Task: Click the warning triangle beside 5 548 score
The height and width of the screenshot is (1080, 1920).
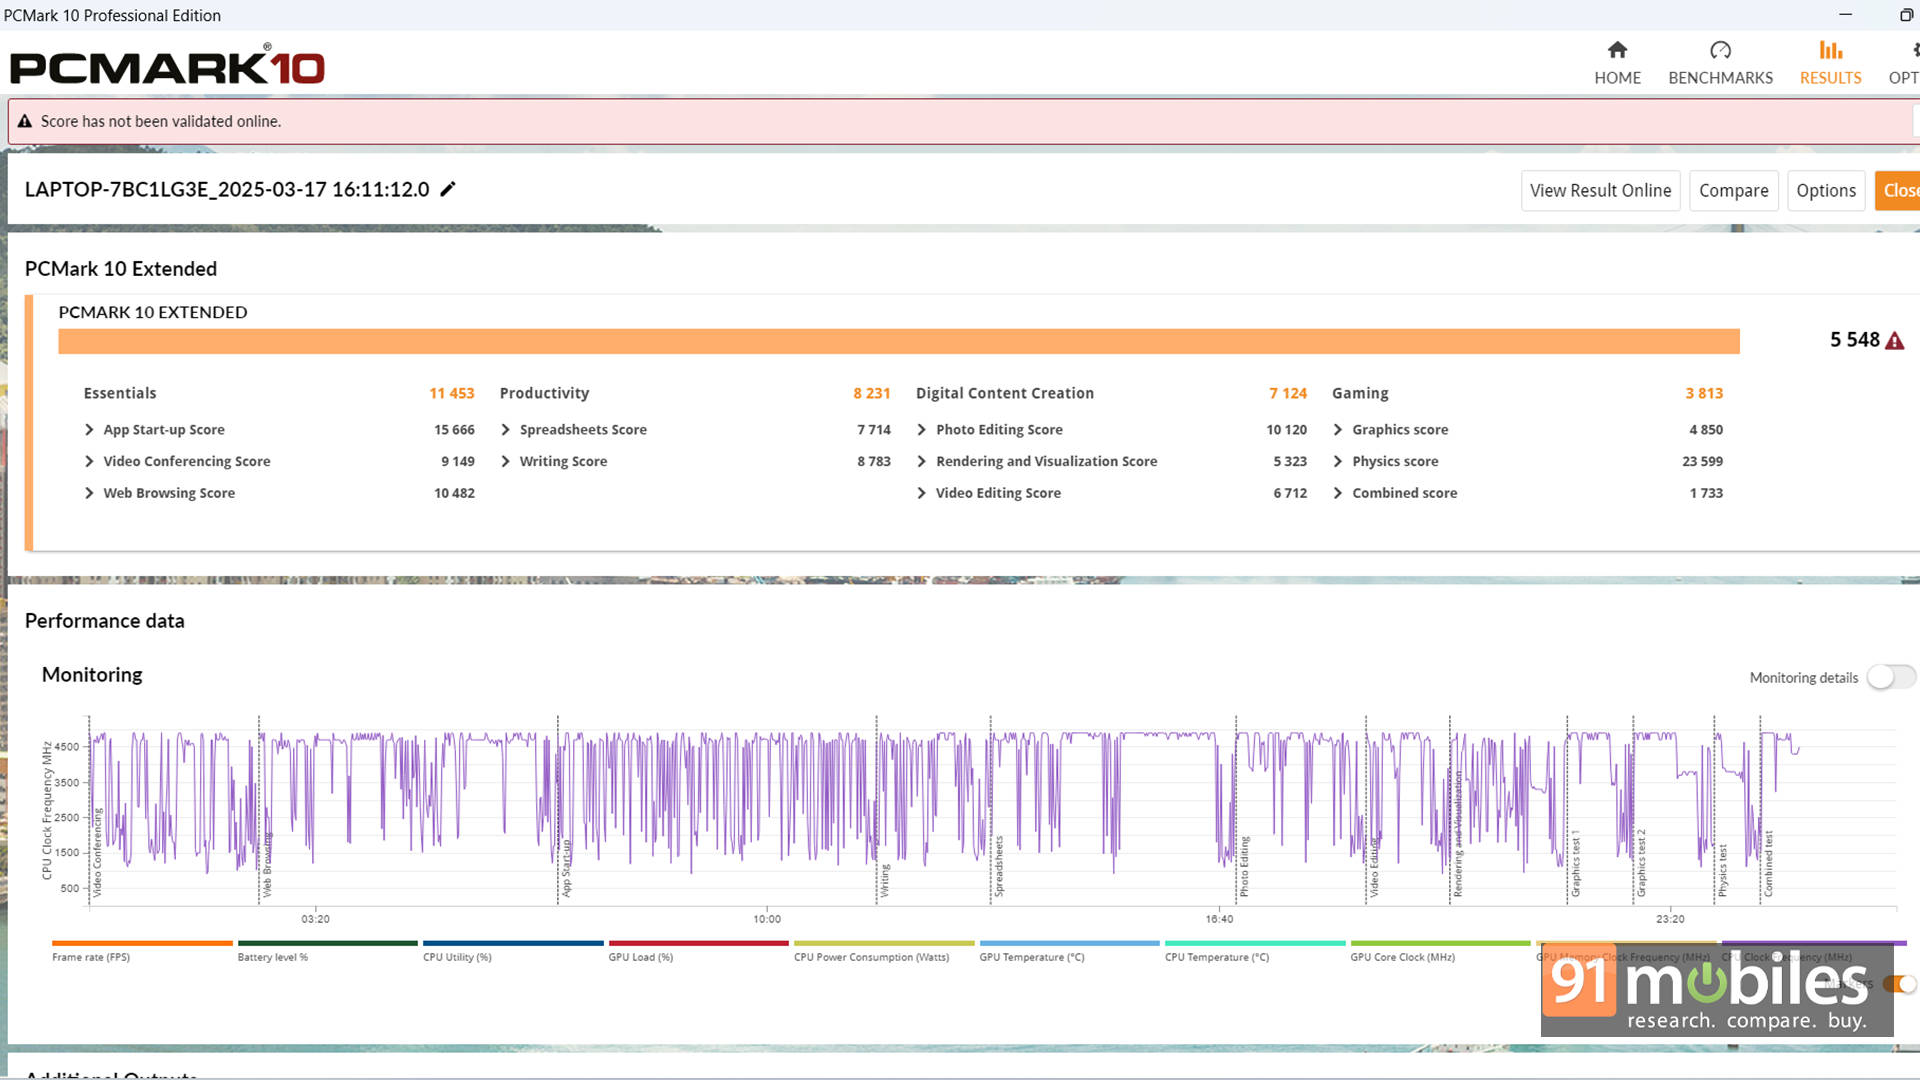Action: pos(1894,341)
